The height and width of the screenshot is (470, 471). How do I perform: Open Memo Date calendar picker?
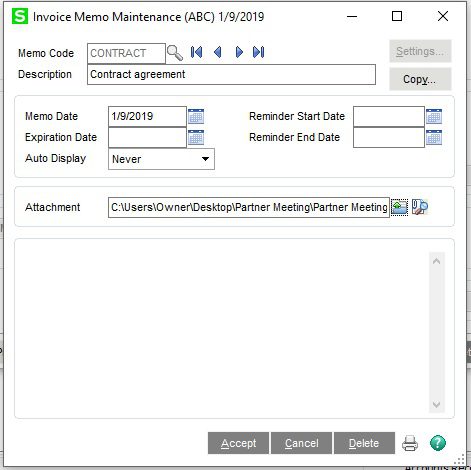tap(196, 116)
